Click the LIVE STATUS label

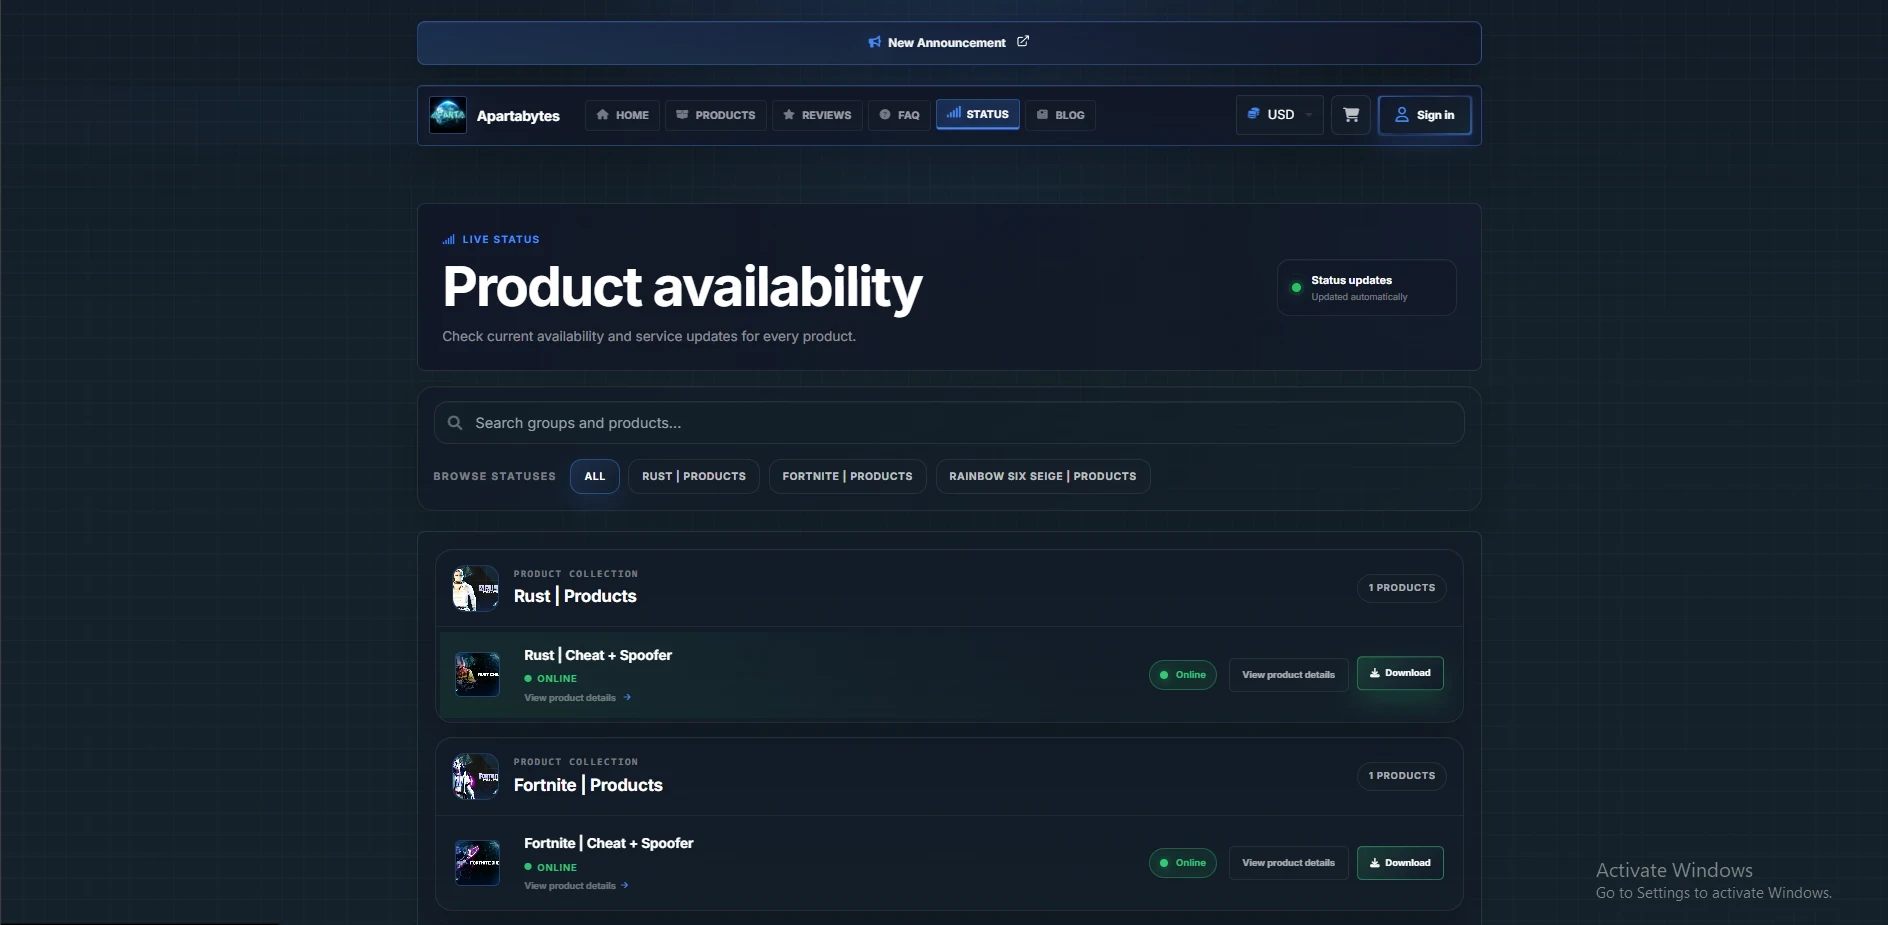(491, 240)
